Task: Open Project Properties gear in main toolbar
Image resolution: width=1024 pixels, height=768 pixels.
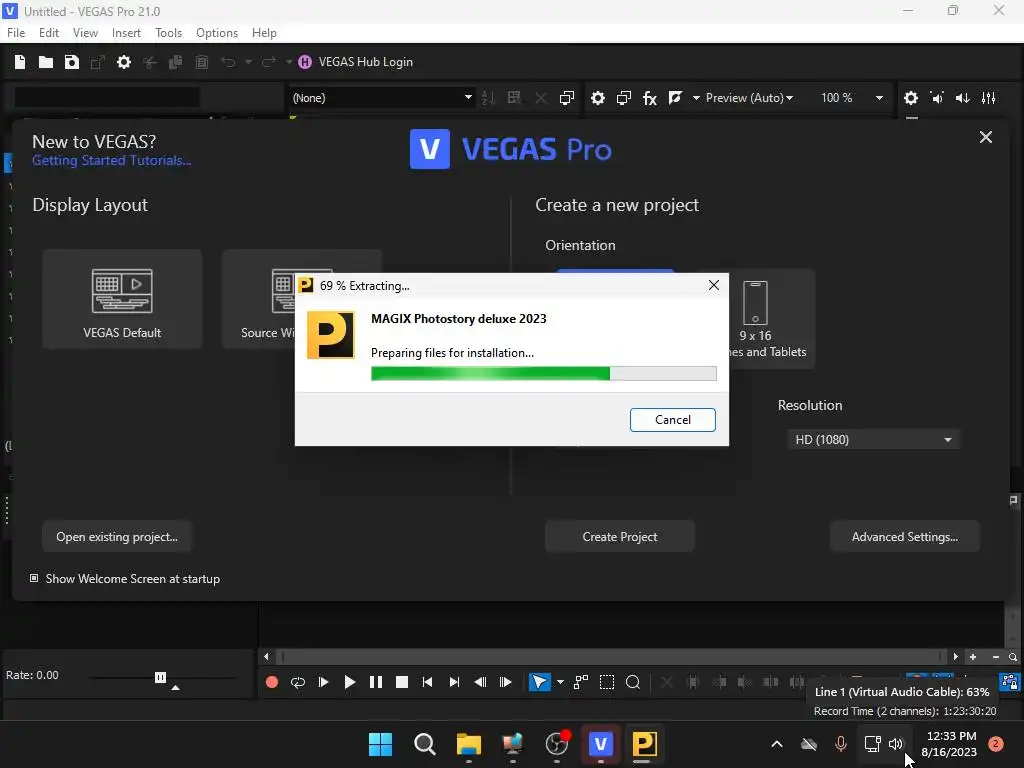Action: (x=123, y=62)
